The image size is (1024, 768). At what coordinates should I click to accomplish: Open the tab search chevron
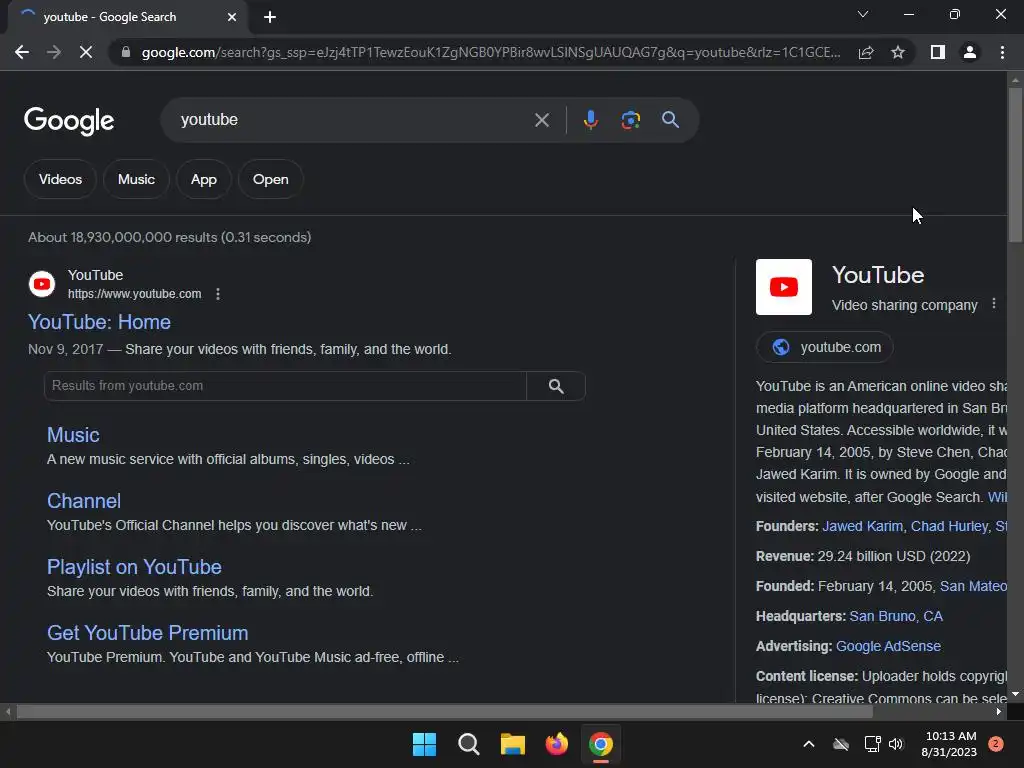pos(863,14)
